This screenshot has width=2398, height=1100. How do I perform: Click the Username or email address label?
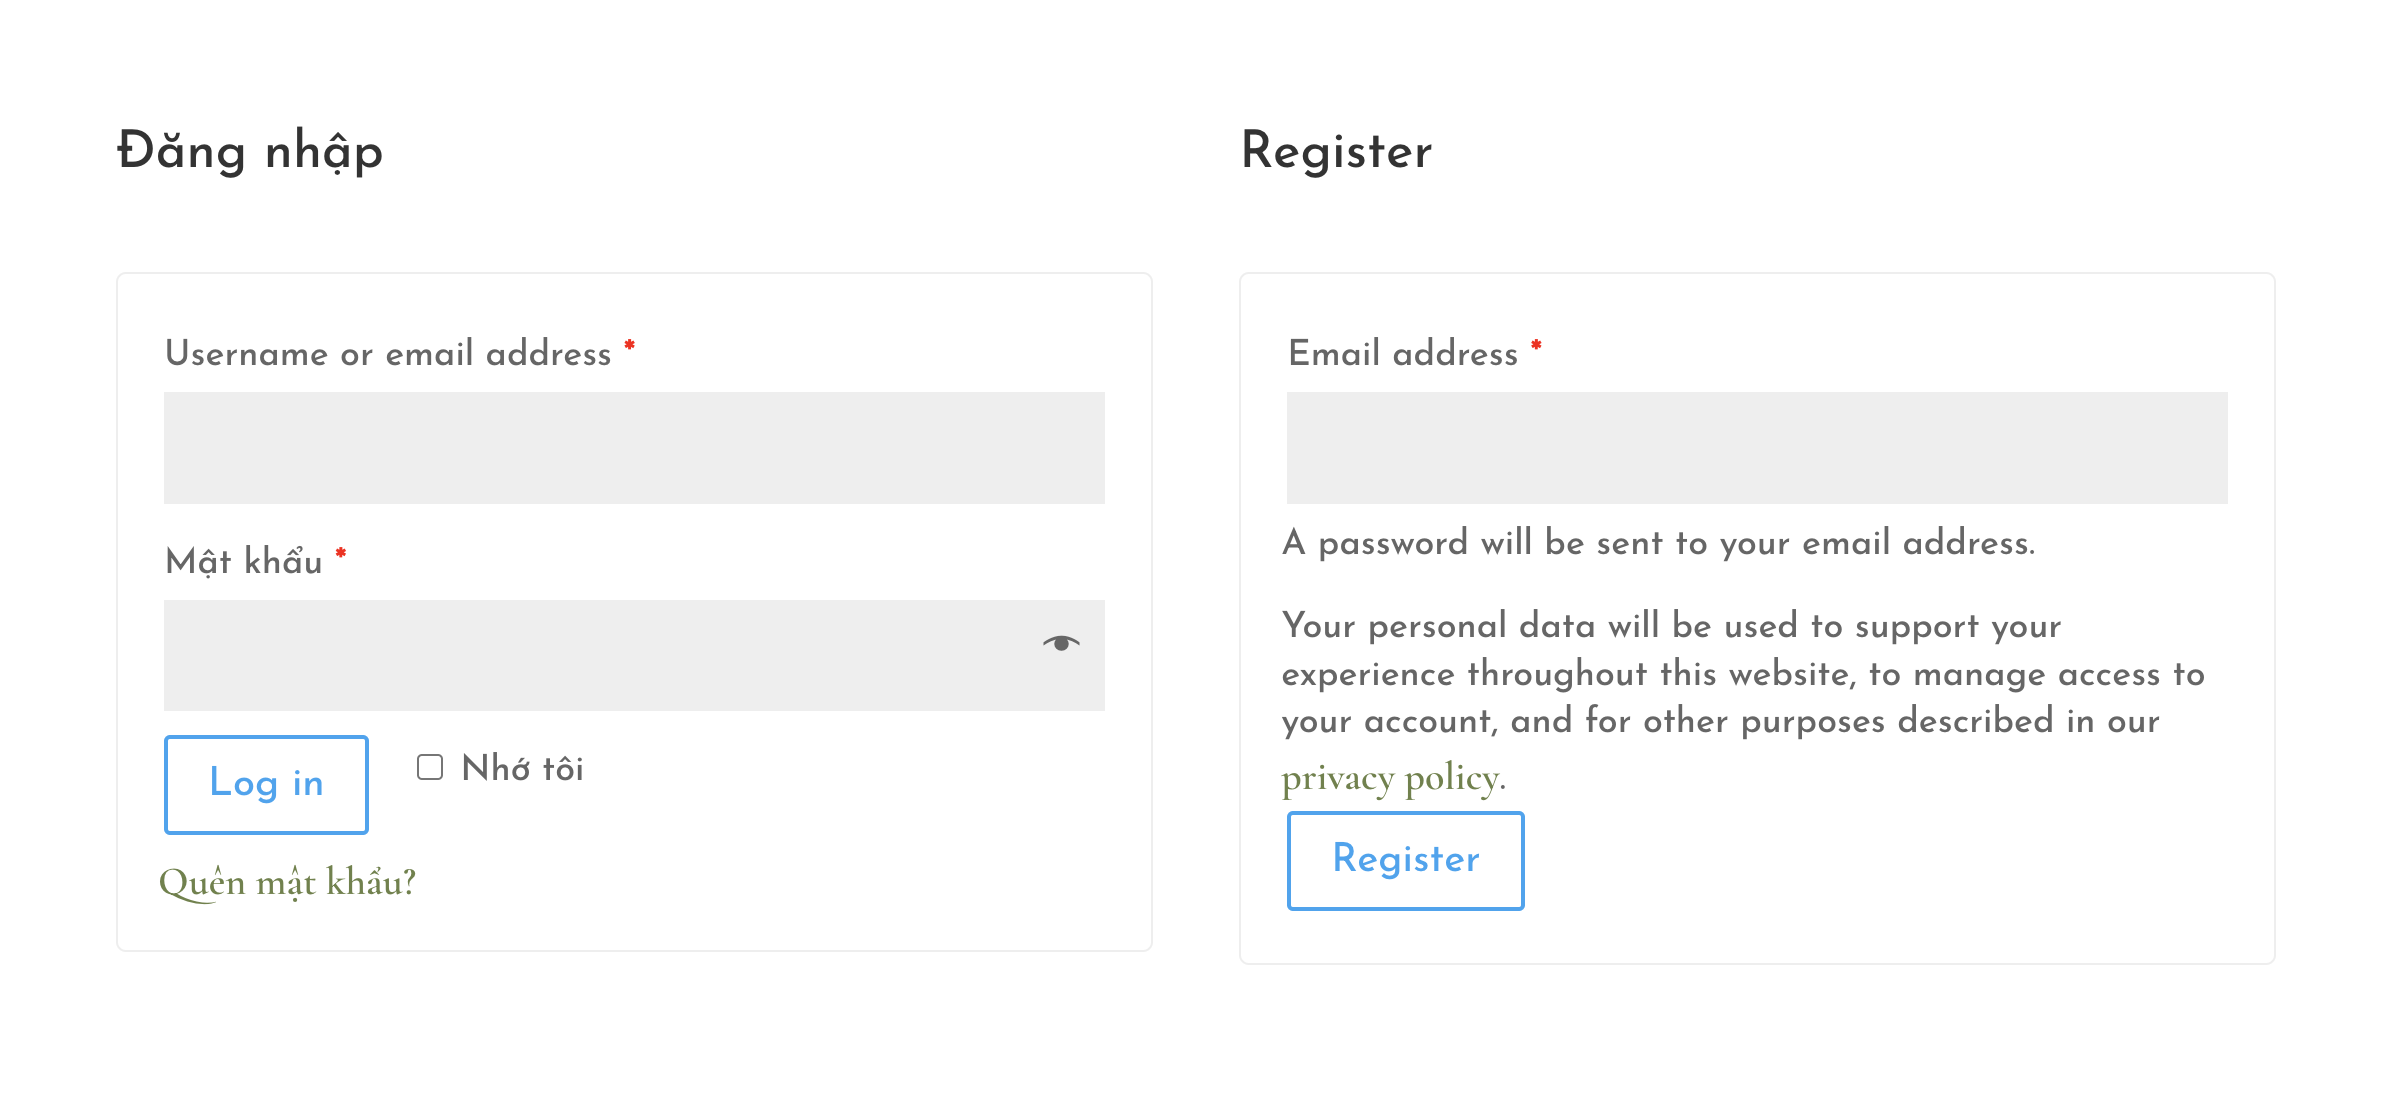pos(388,354)
